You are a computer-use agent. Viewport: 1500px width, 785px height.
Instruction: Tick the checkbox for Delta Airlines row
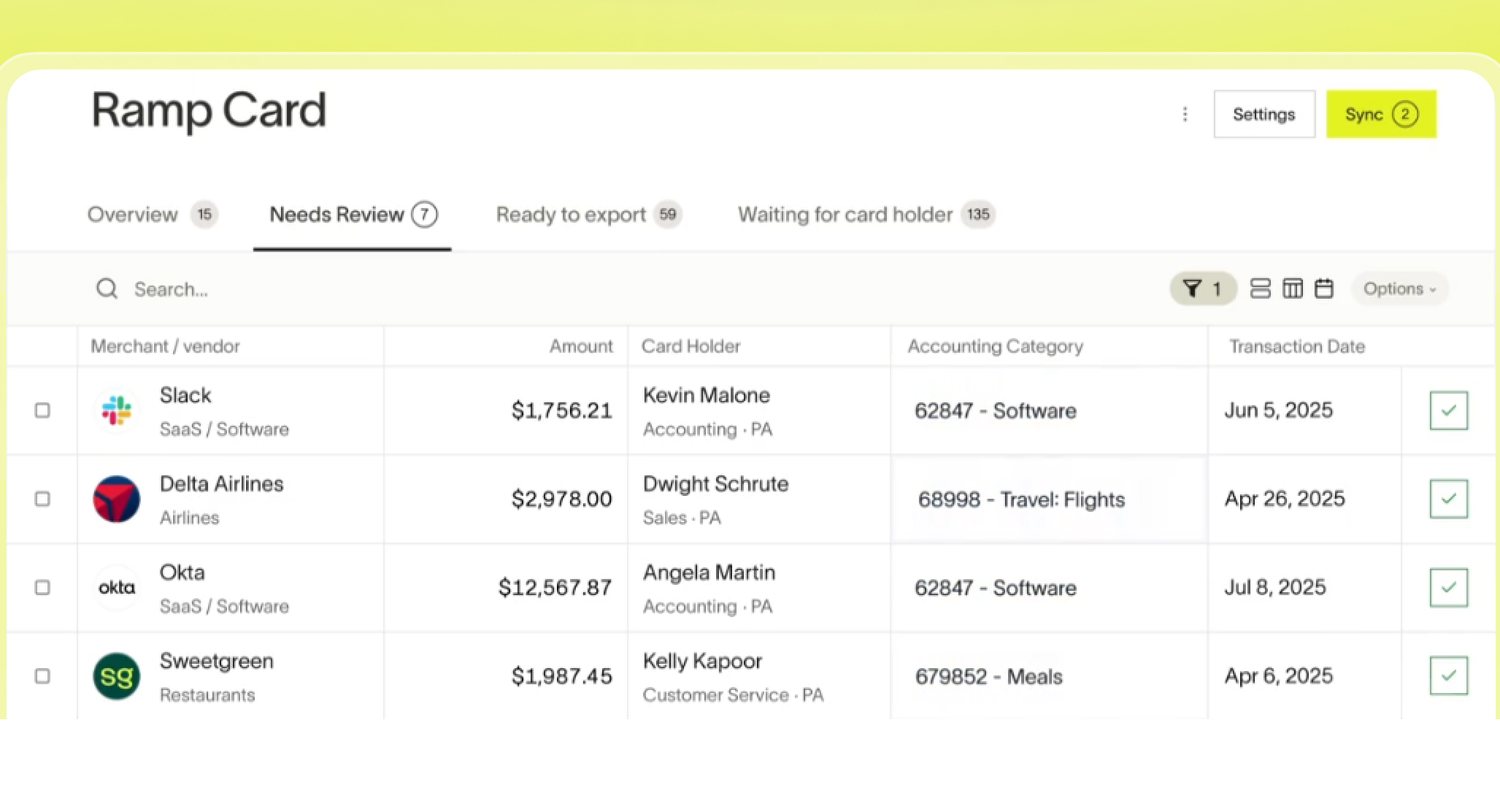(x=42, y=498)
